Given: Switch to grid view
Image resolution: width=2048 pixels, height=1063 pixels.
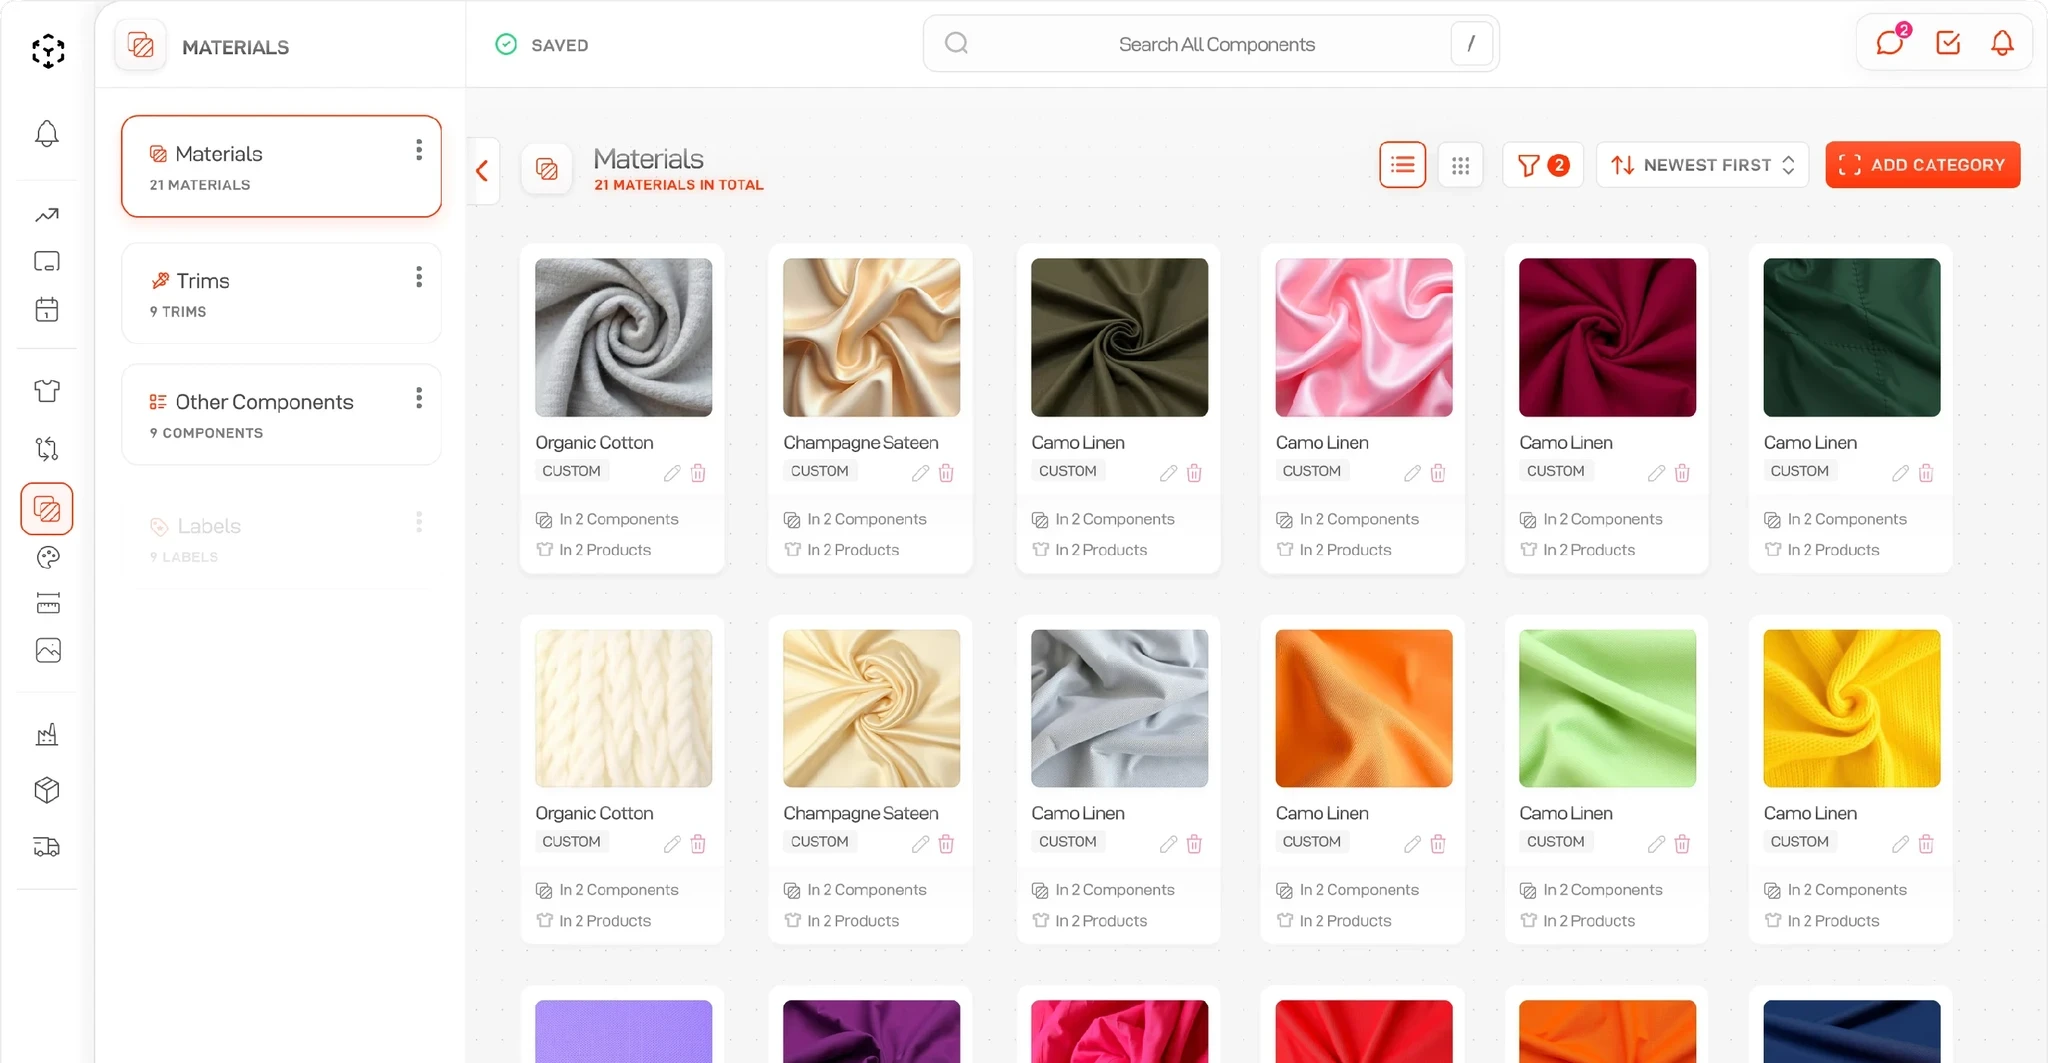Looking at the screenshot, I should (x=1460, y=165).
